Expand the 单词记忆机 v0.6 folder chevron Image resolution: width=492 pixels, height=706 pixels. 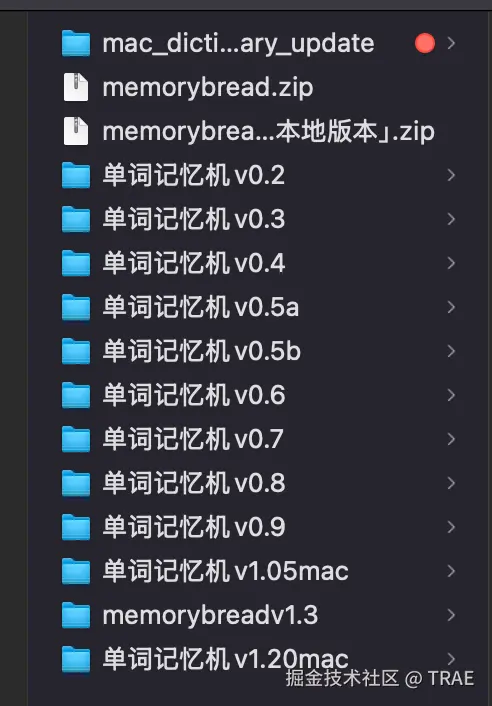(x=451, y=395)
